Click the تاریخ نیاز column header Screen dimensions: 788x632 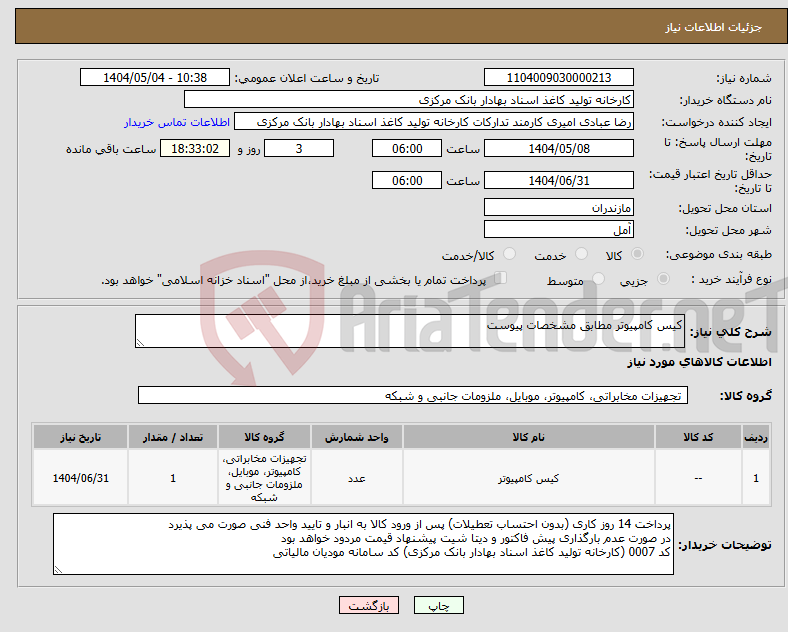coord(80,437)
